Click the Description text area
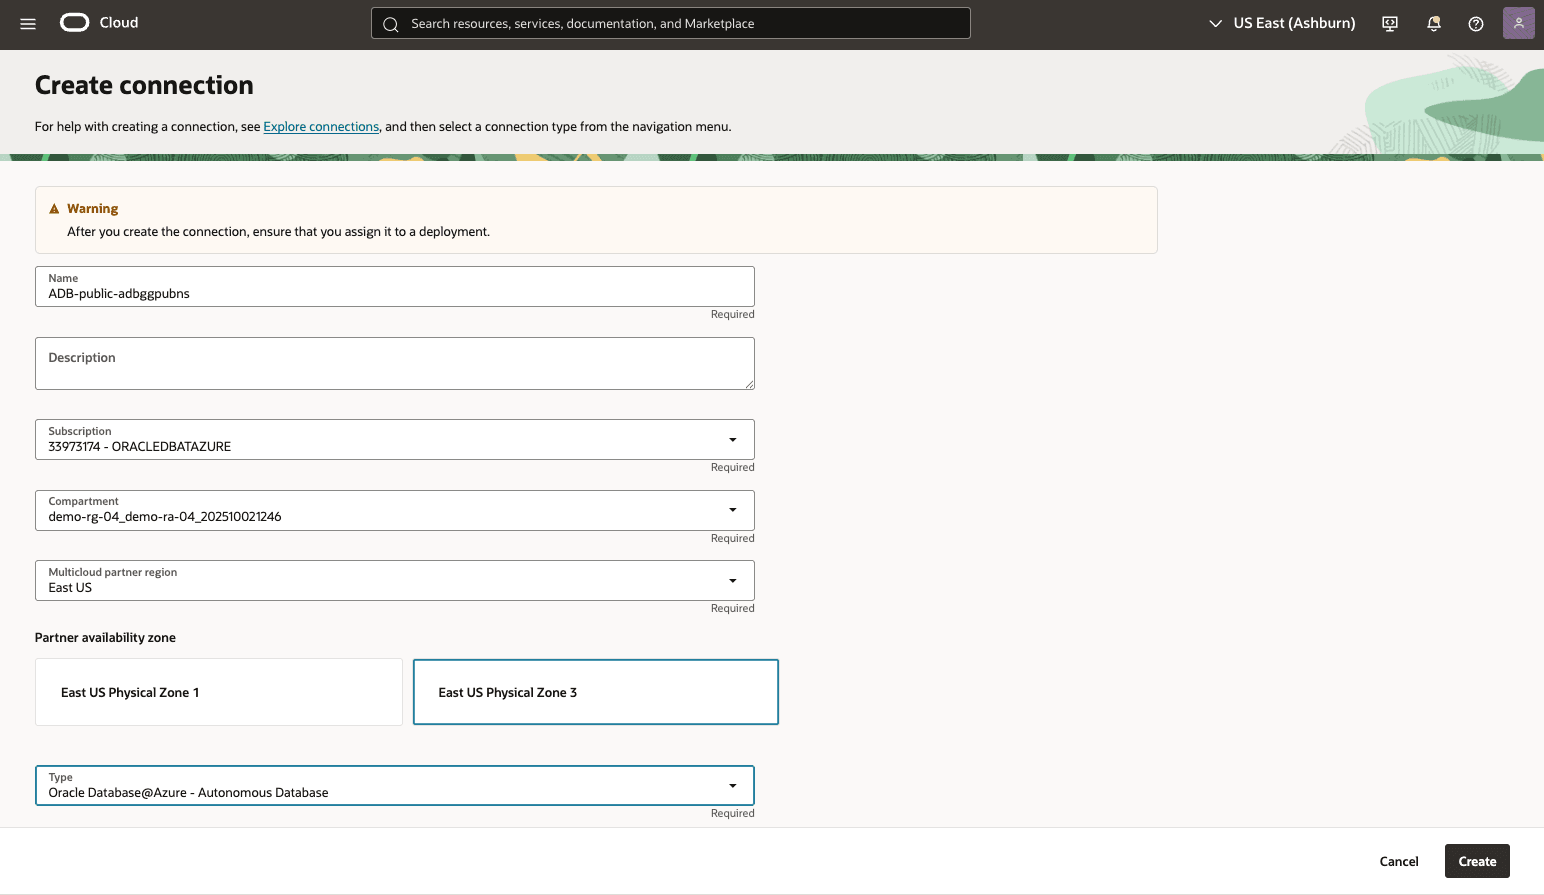 [x=394, y=363]
